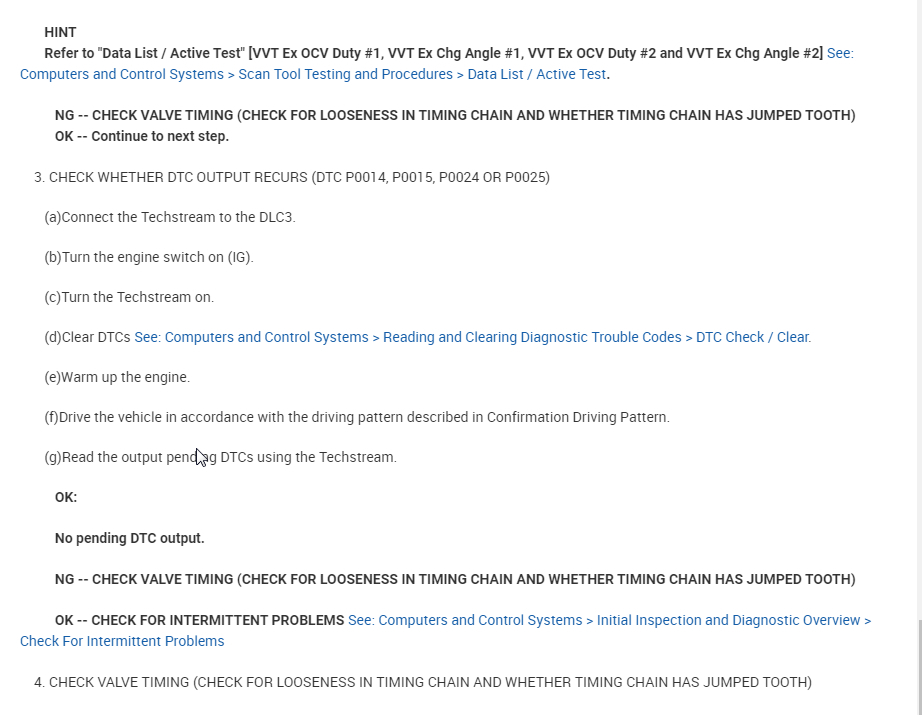This screenshot has width=922, height=715.
Task: Click the NG line below 'No pending DTC output'
Action: 455,579
